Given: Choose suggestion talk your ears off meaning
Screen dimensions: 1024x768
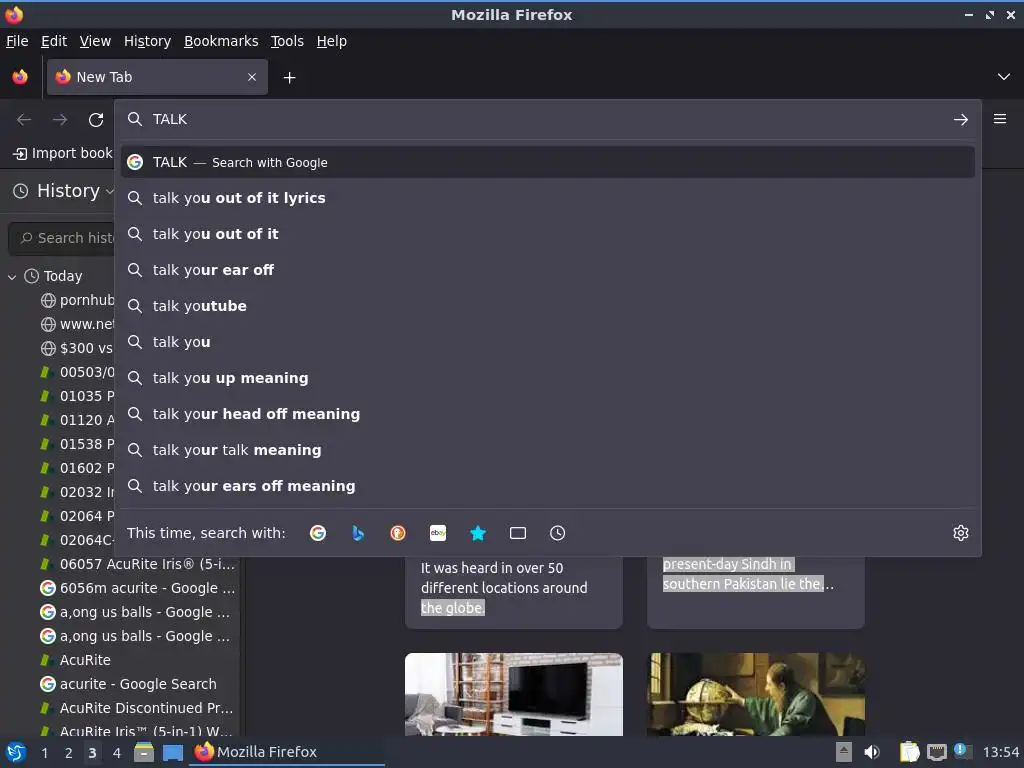Looking at the screenshot, I should click(547, 485).
